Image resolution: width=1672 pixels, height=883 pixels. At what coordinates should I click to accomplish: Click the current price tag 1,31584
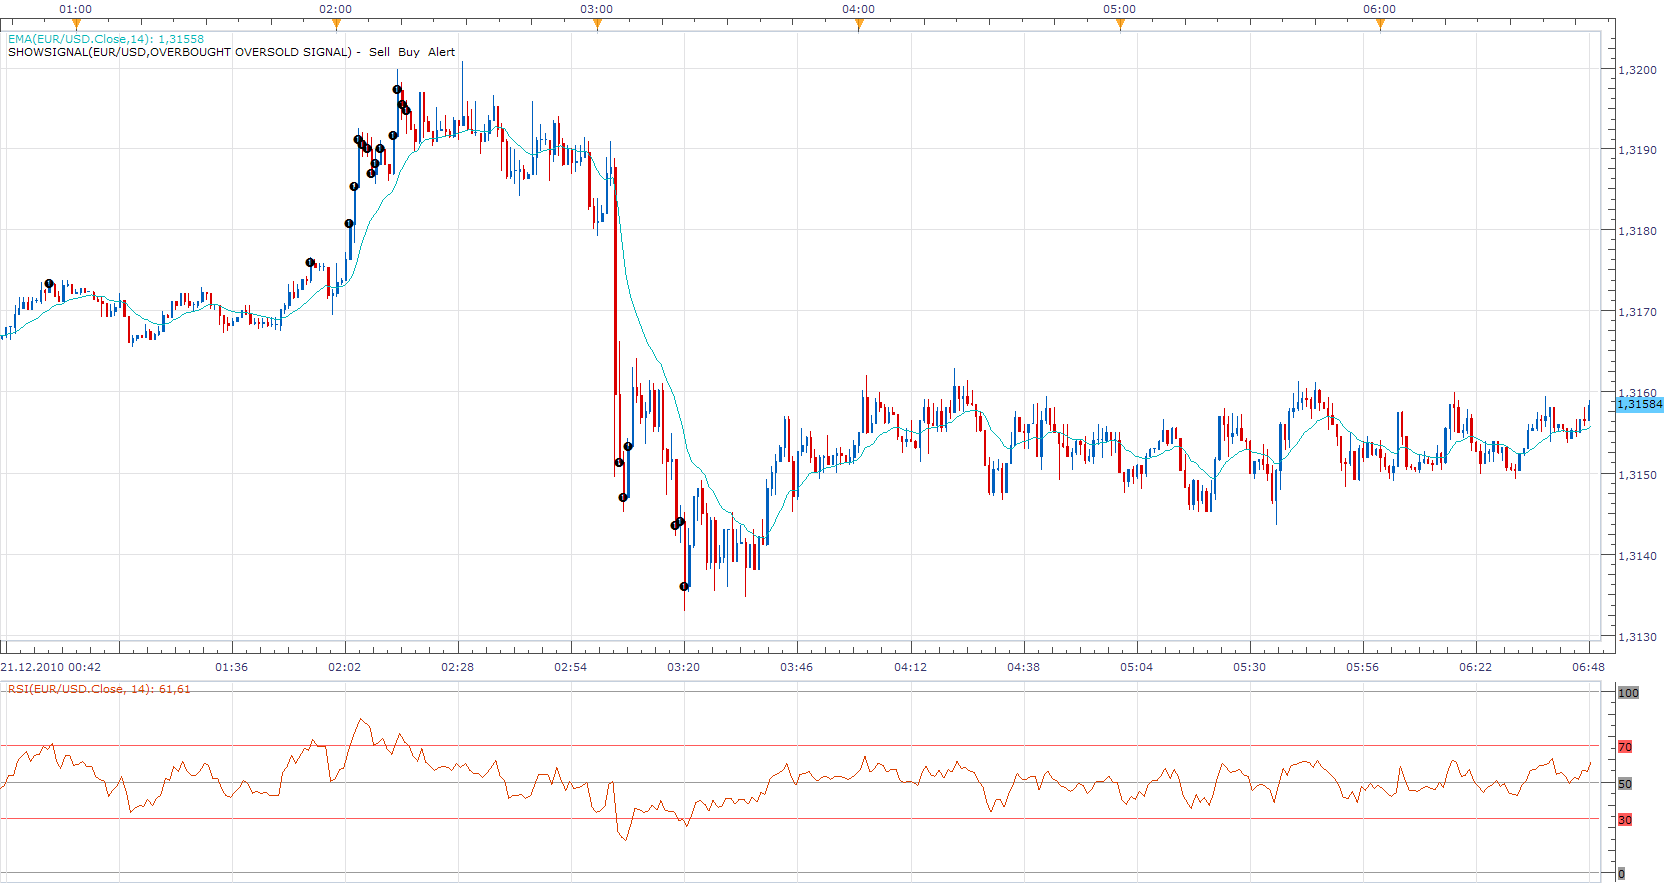pyautogui.click(x=1640, y=404)
